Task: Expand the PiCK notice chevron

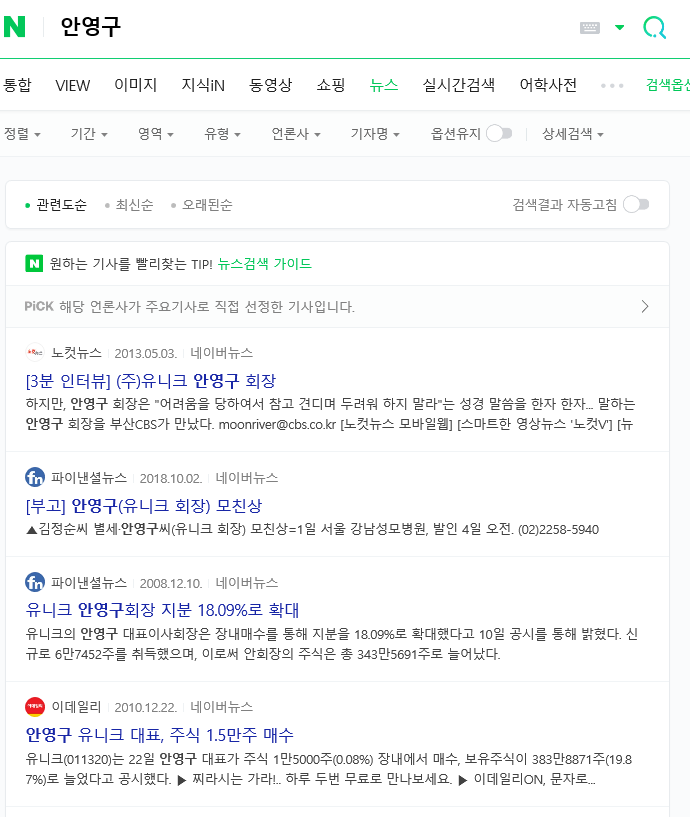Action: tap(645, 306)
